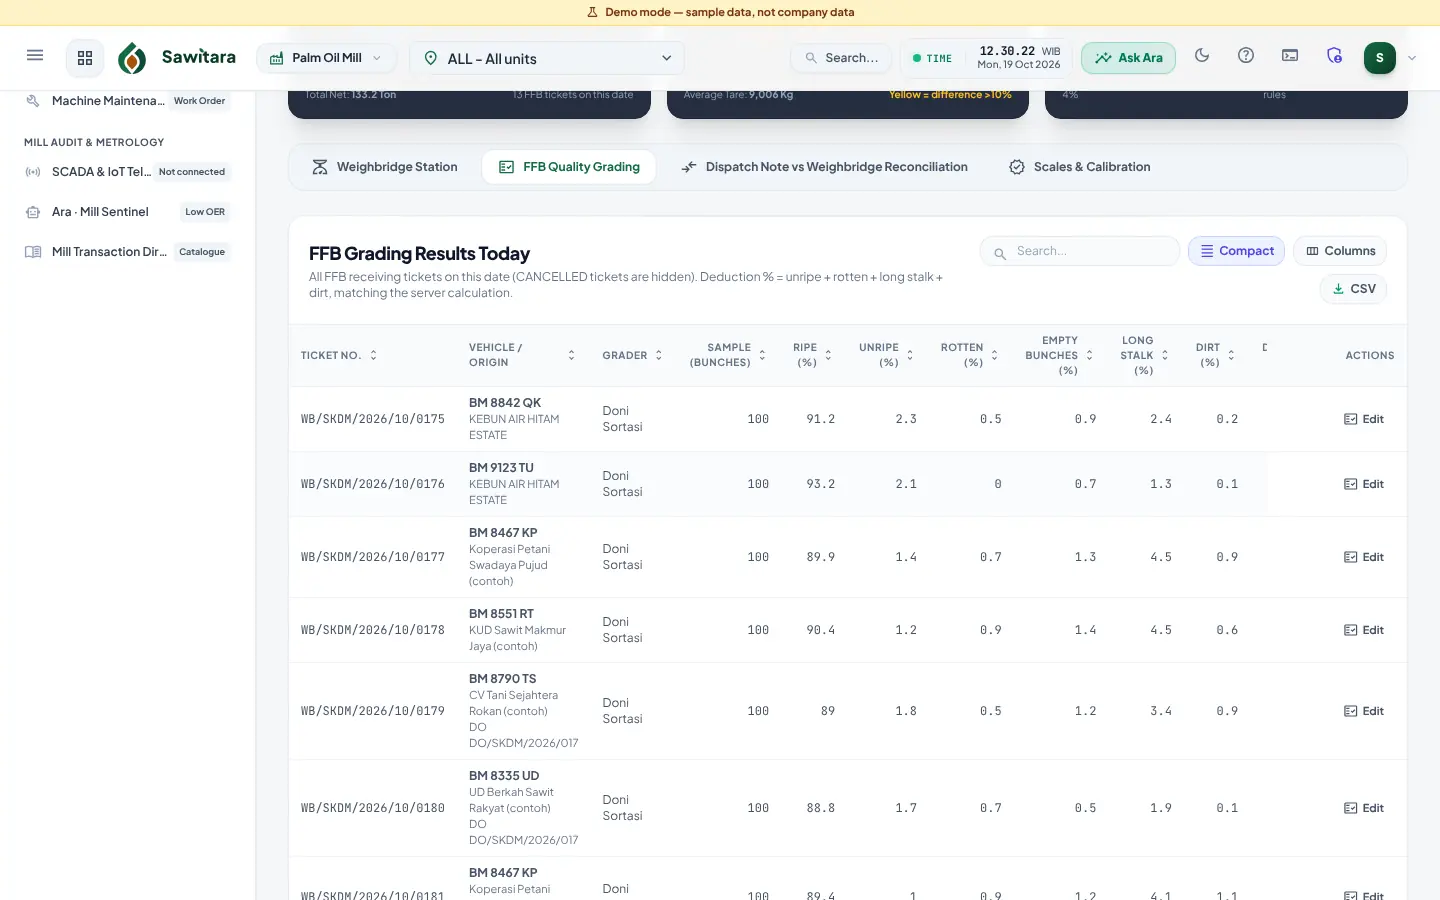Open the ALL - All units dropdown
Viewport: 1440px width, 900px height.
coord(548,58)
